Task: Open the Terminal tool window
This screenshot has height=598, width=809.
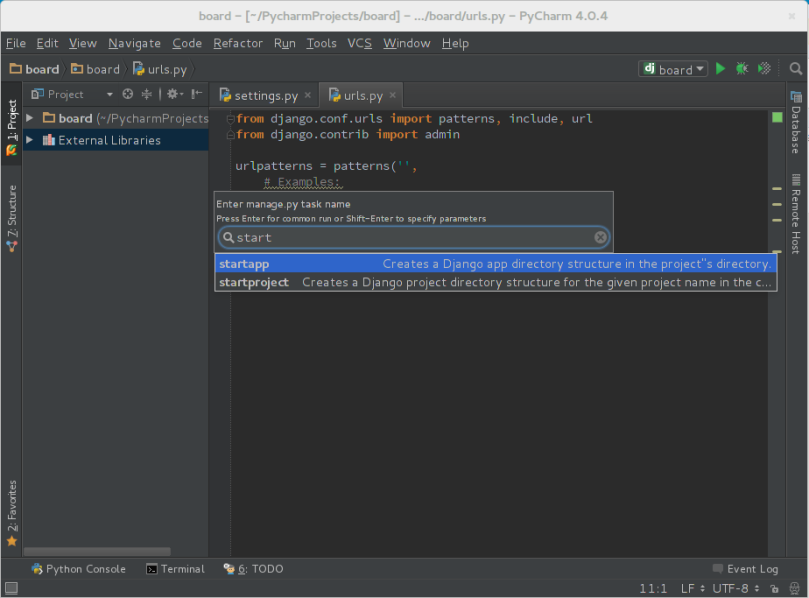Action: pos(175,569)
